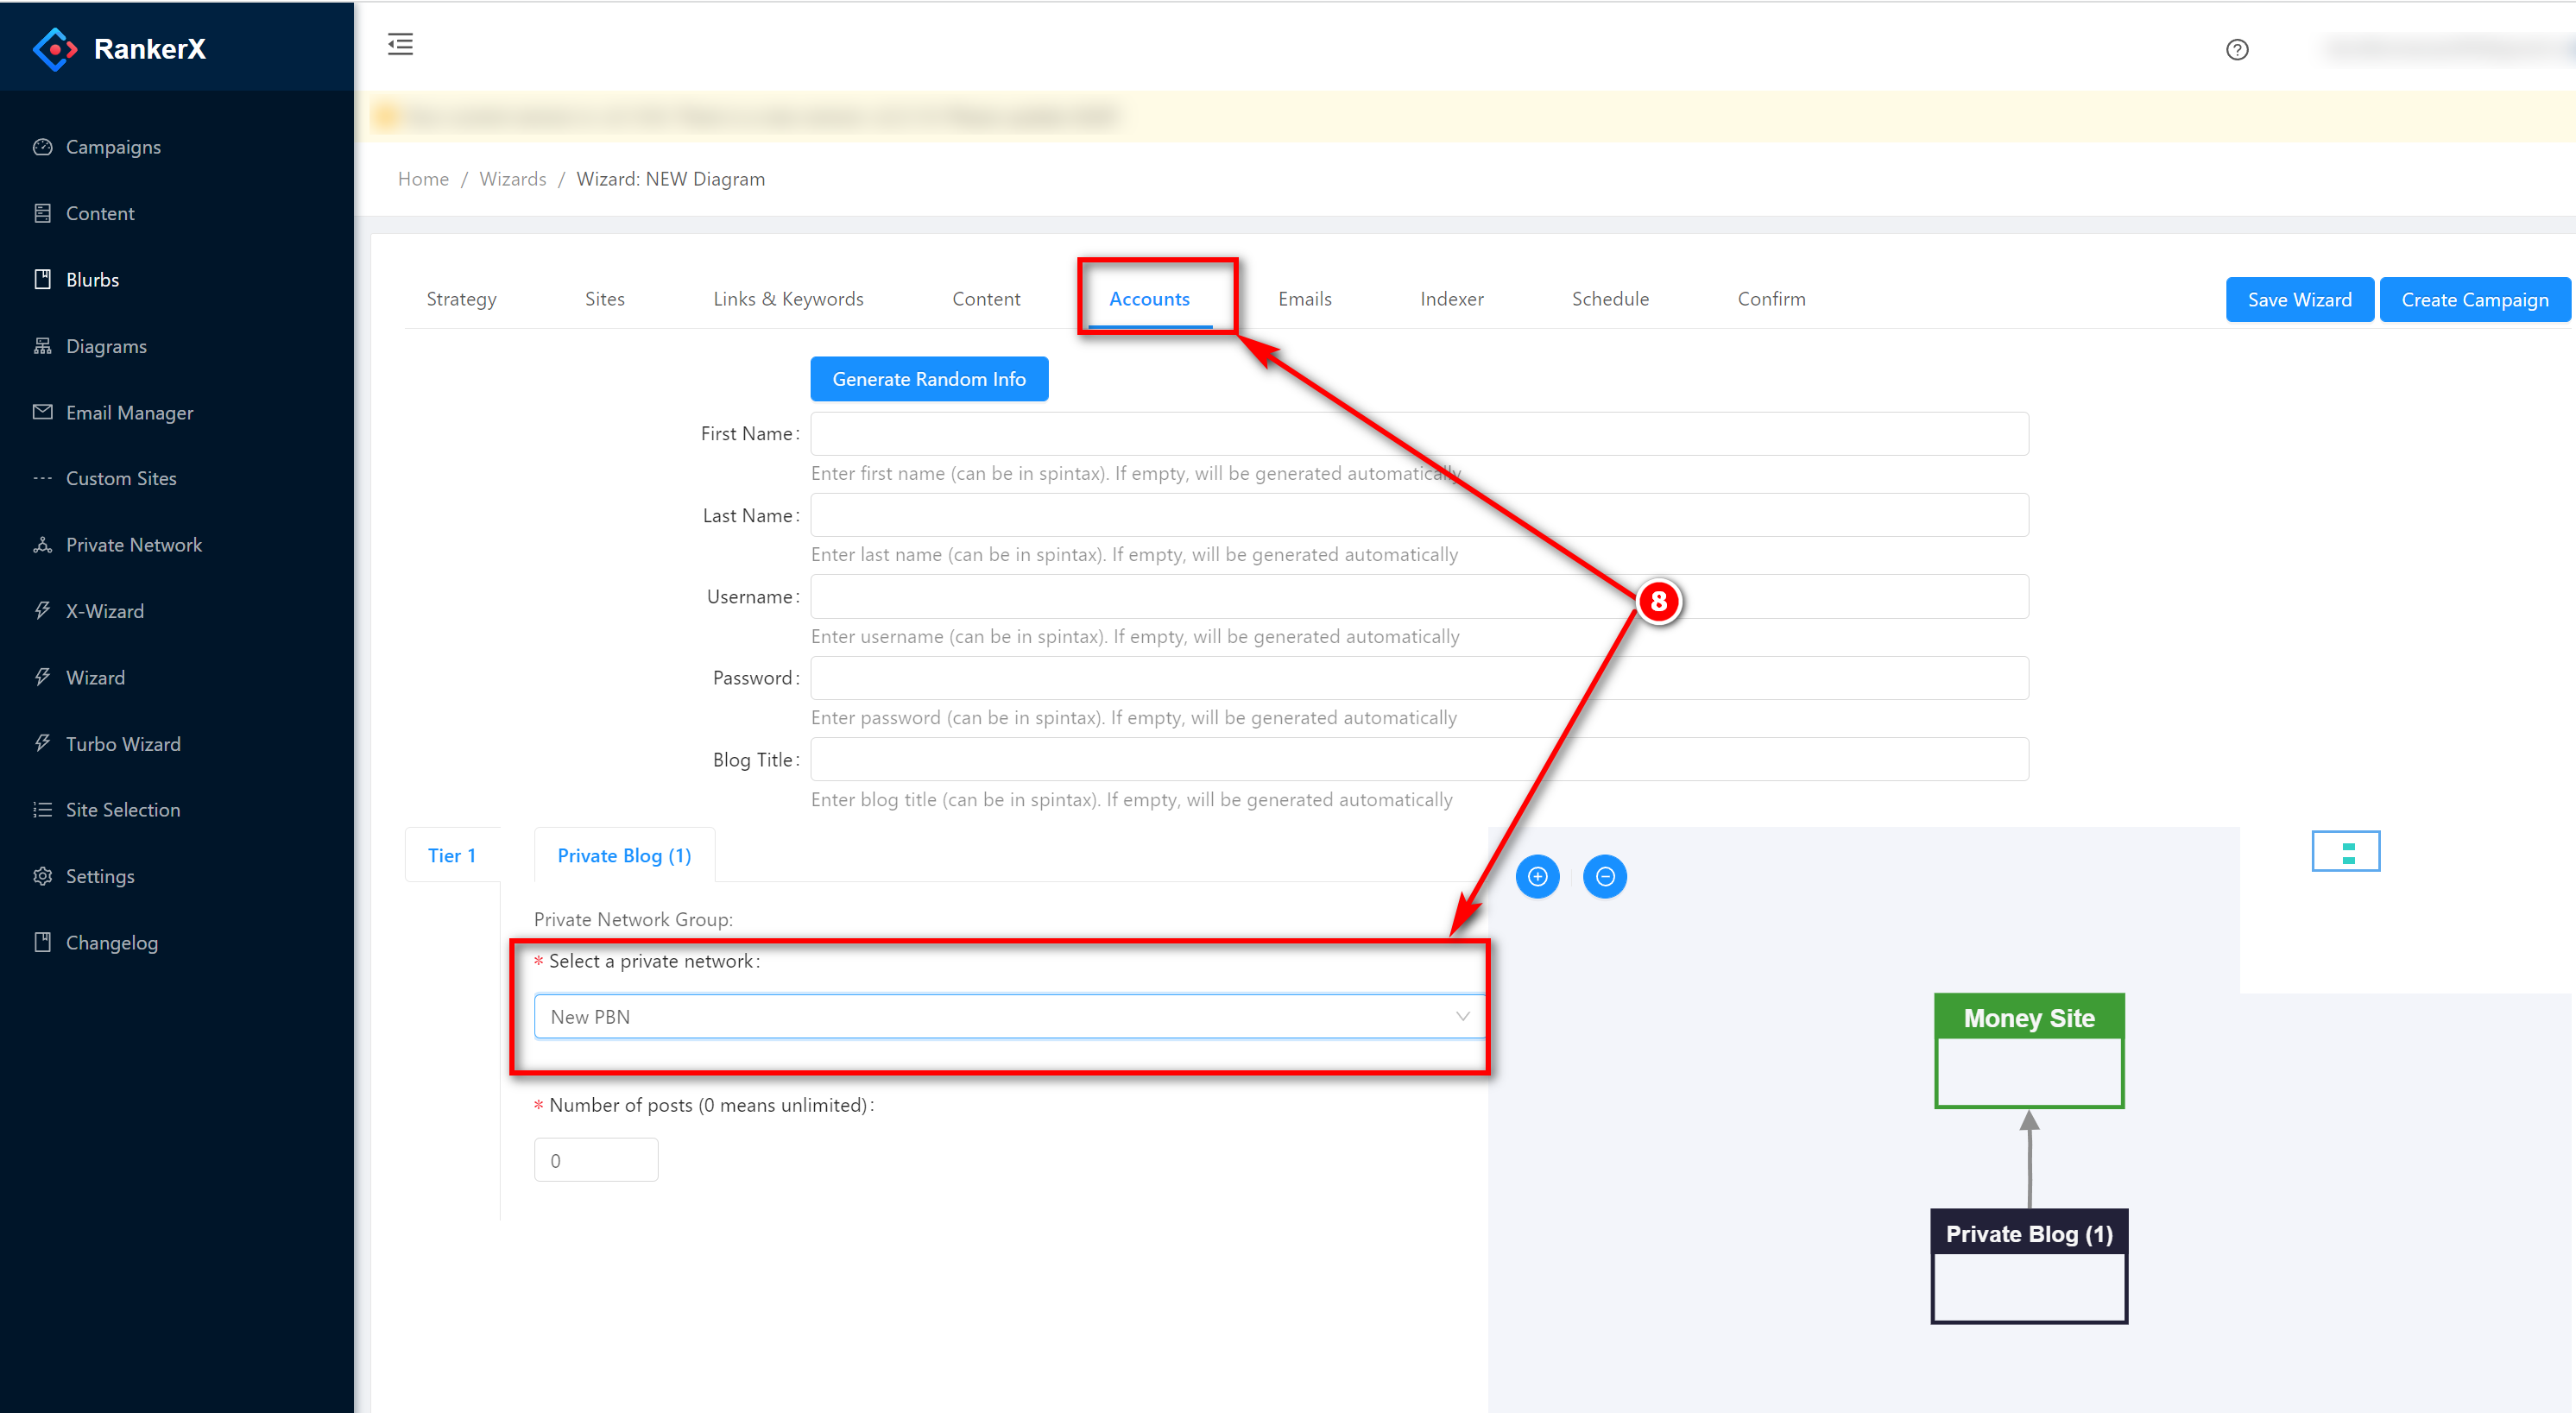Click the Save Wizard button
Image resolution: width=2576 pixels, height=1413 pixels.
tap(2298, 300)
